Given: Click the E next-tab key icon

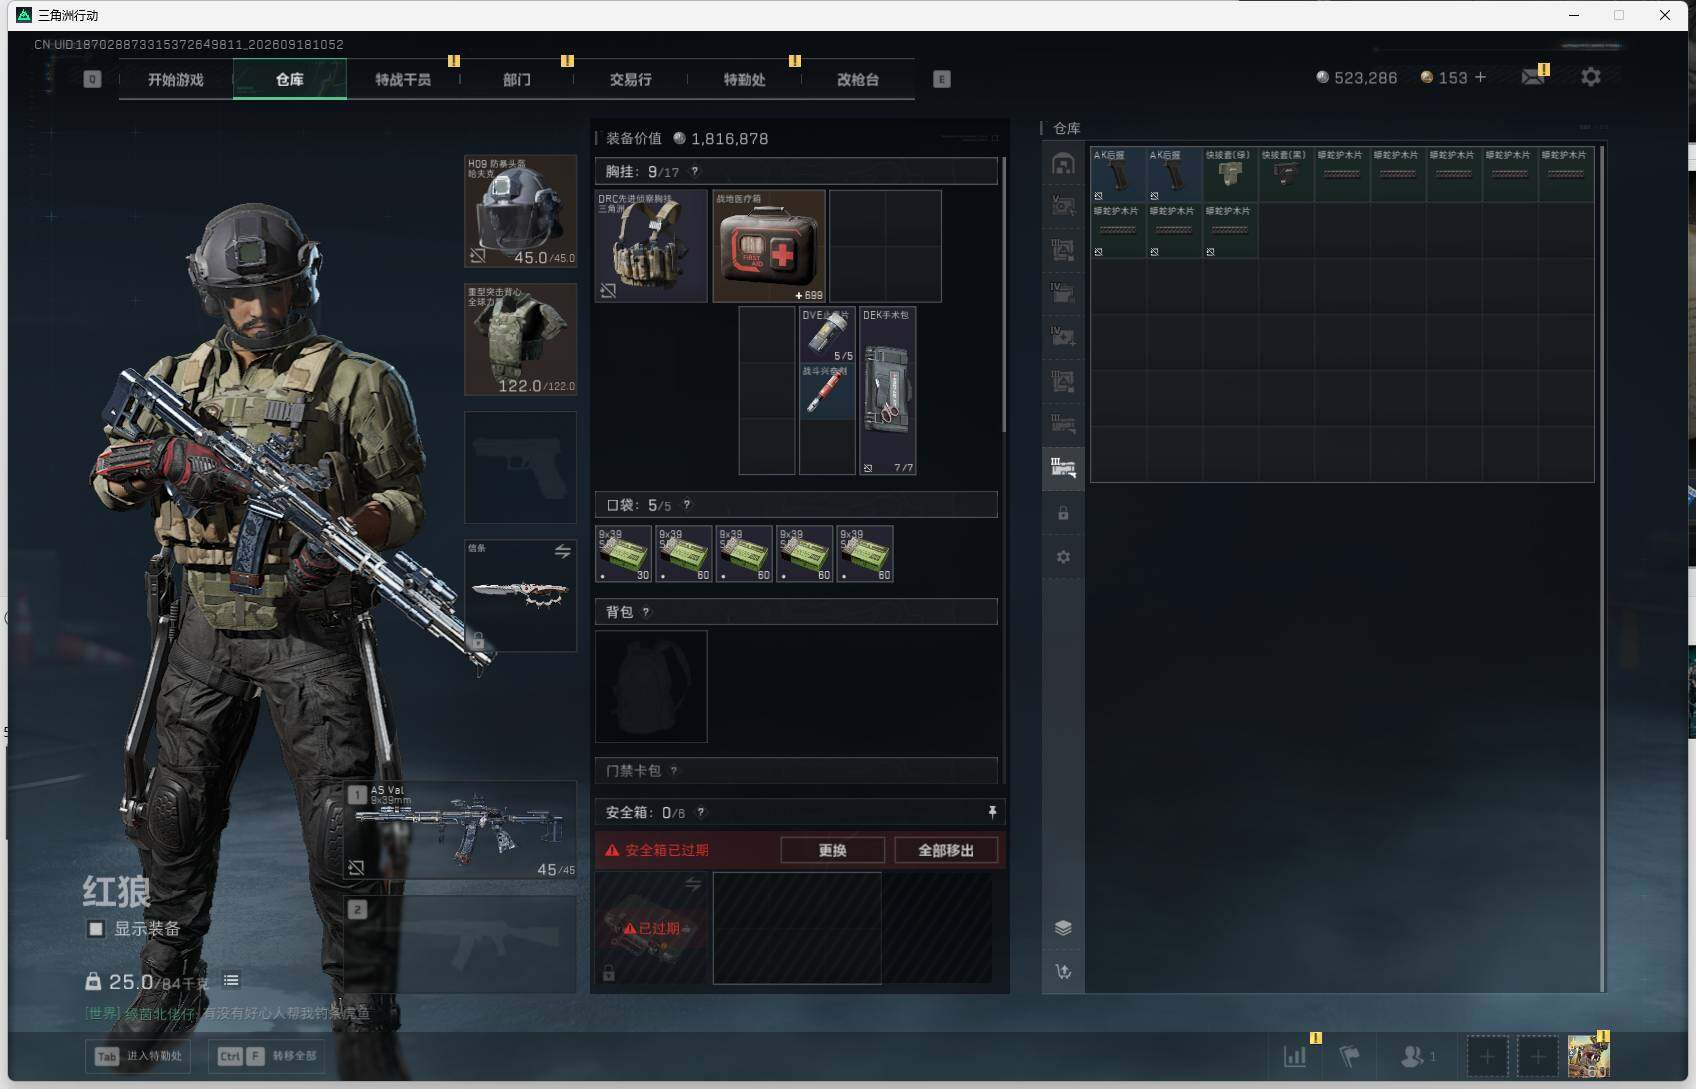Looking at the screenshot, I should click(x=942, y=79).
